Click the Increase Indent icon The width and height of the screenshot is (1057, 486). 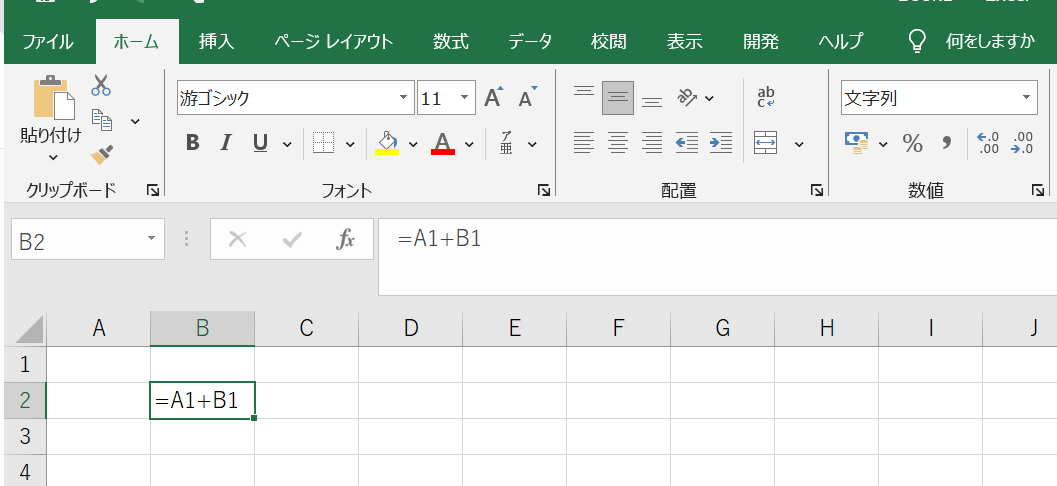point(721,143)
